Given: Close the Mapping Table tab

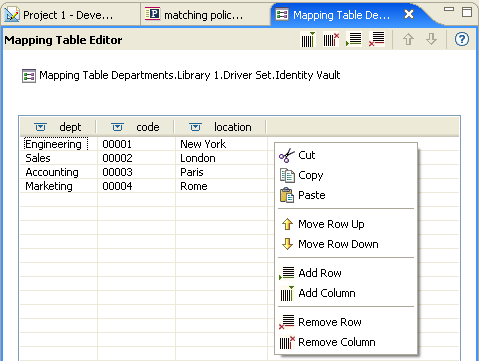Looking at the screenshot, I should [x=409, y=14].
